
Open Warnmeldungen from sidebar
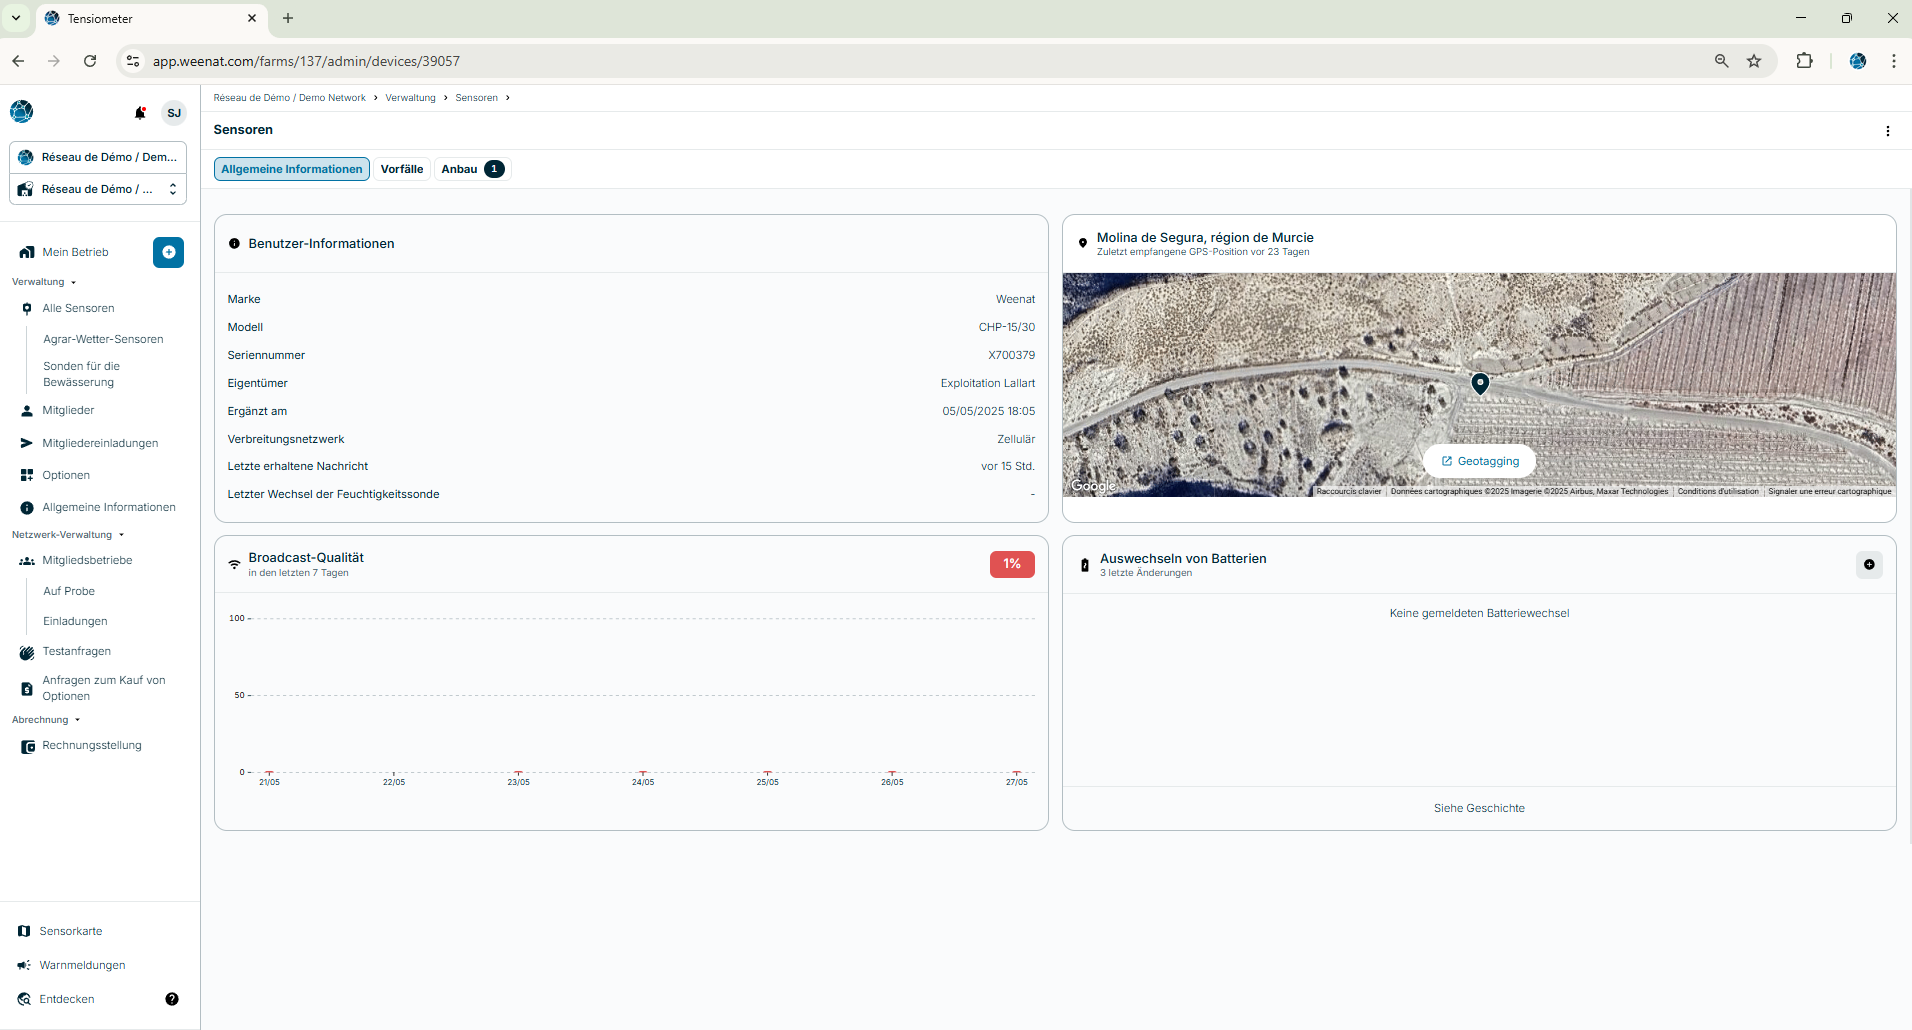(x=82, y=965)
